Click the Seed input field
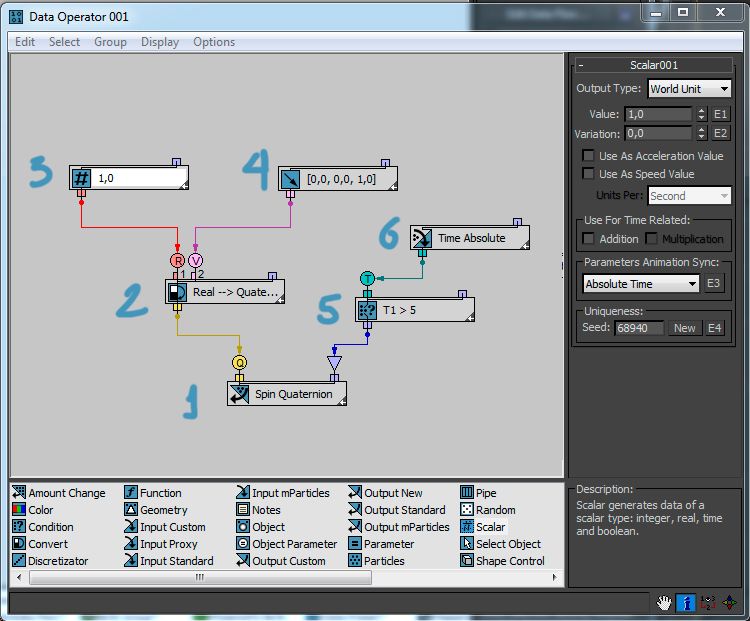 click(x=639, y=328)
